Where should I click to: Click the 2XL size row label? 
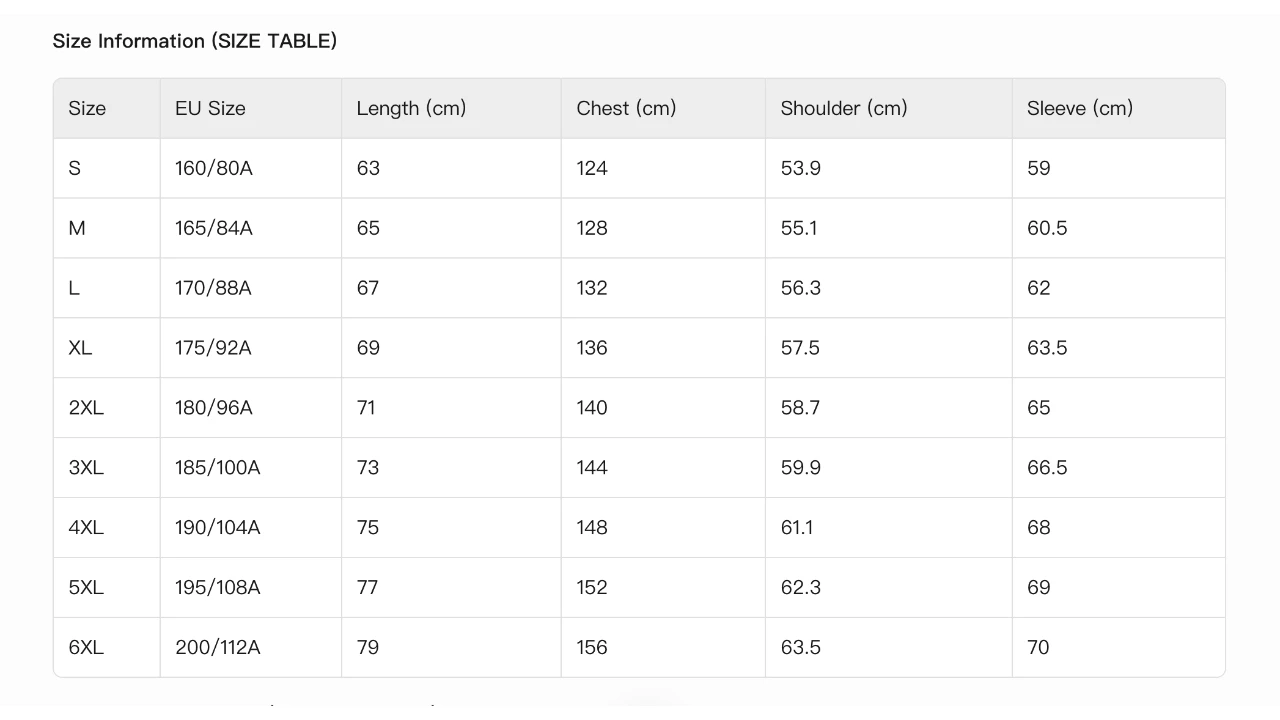86,408
